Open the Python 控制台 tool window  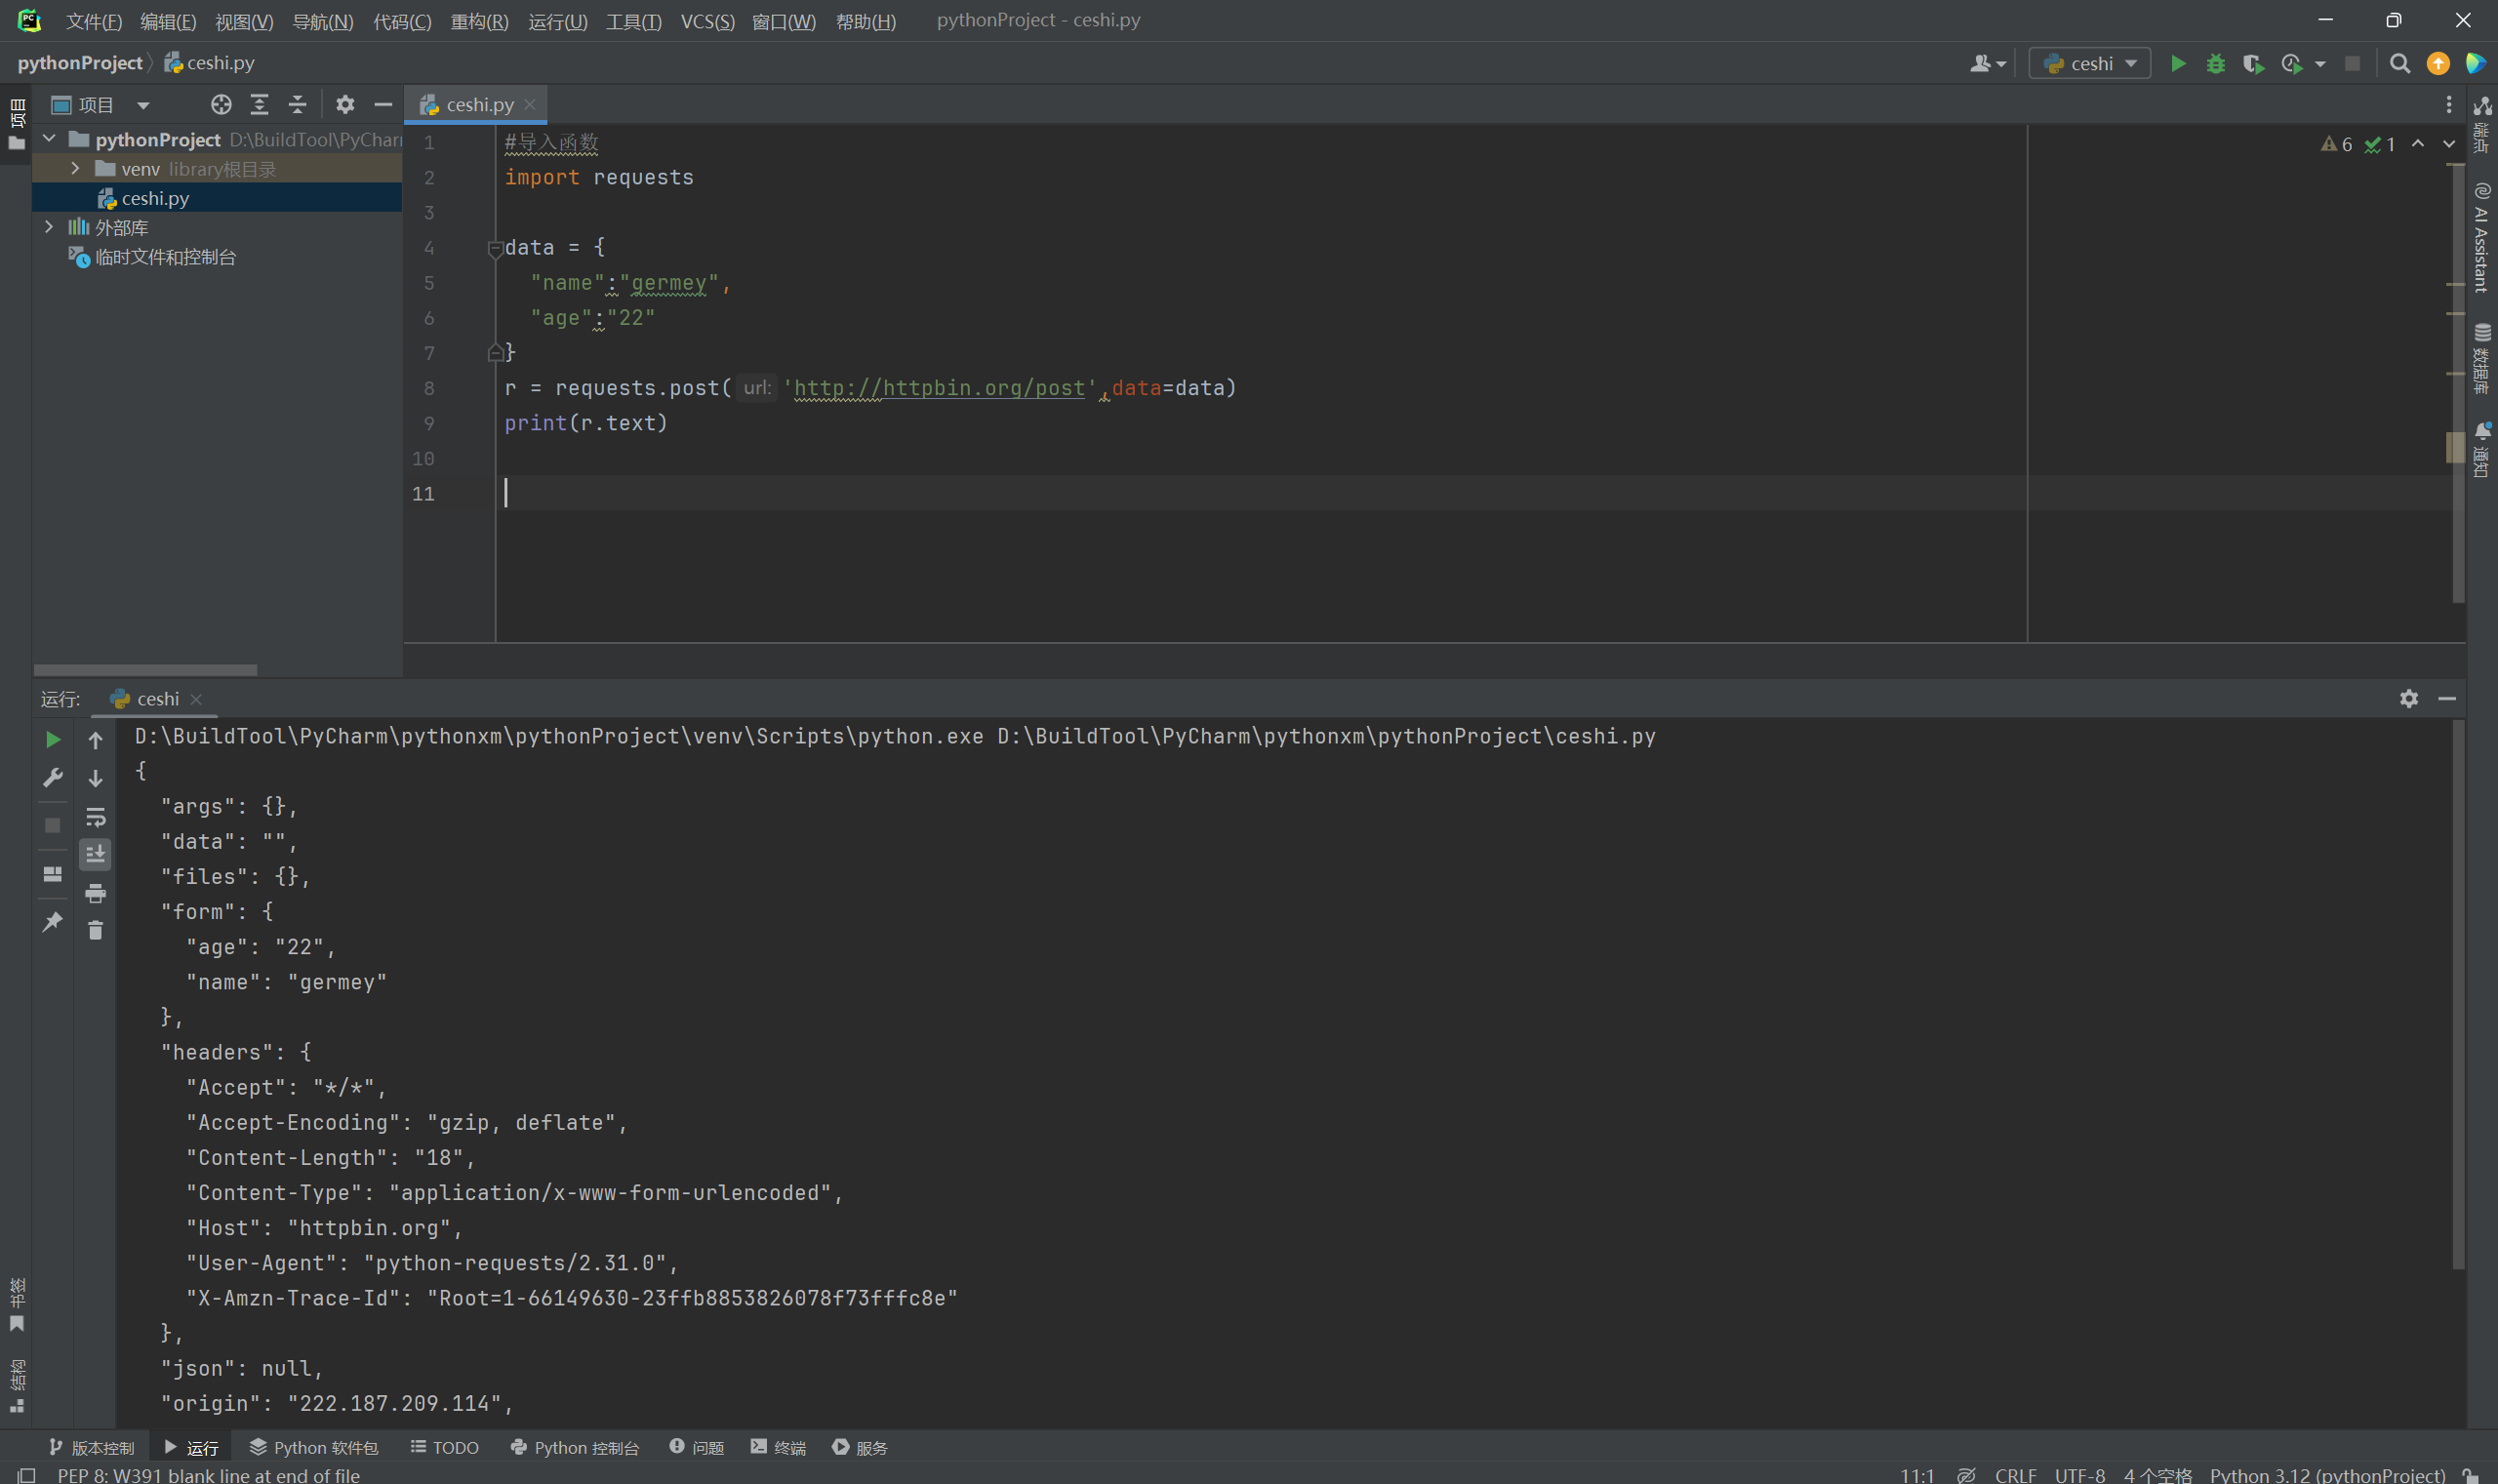coord(574,1447)
